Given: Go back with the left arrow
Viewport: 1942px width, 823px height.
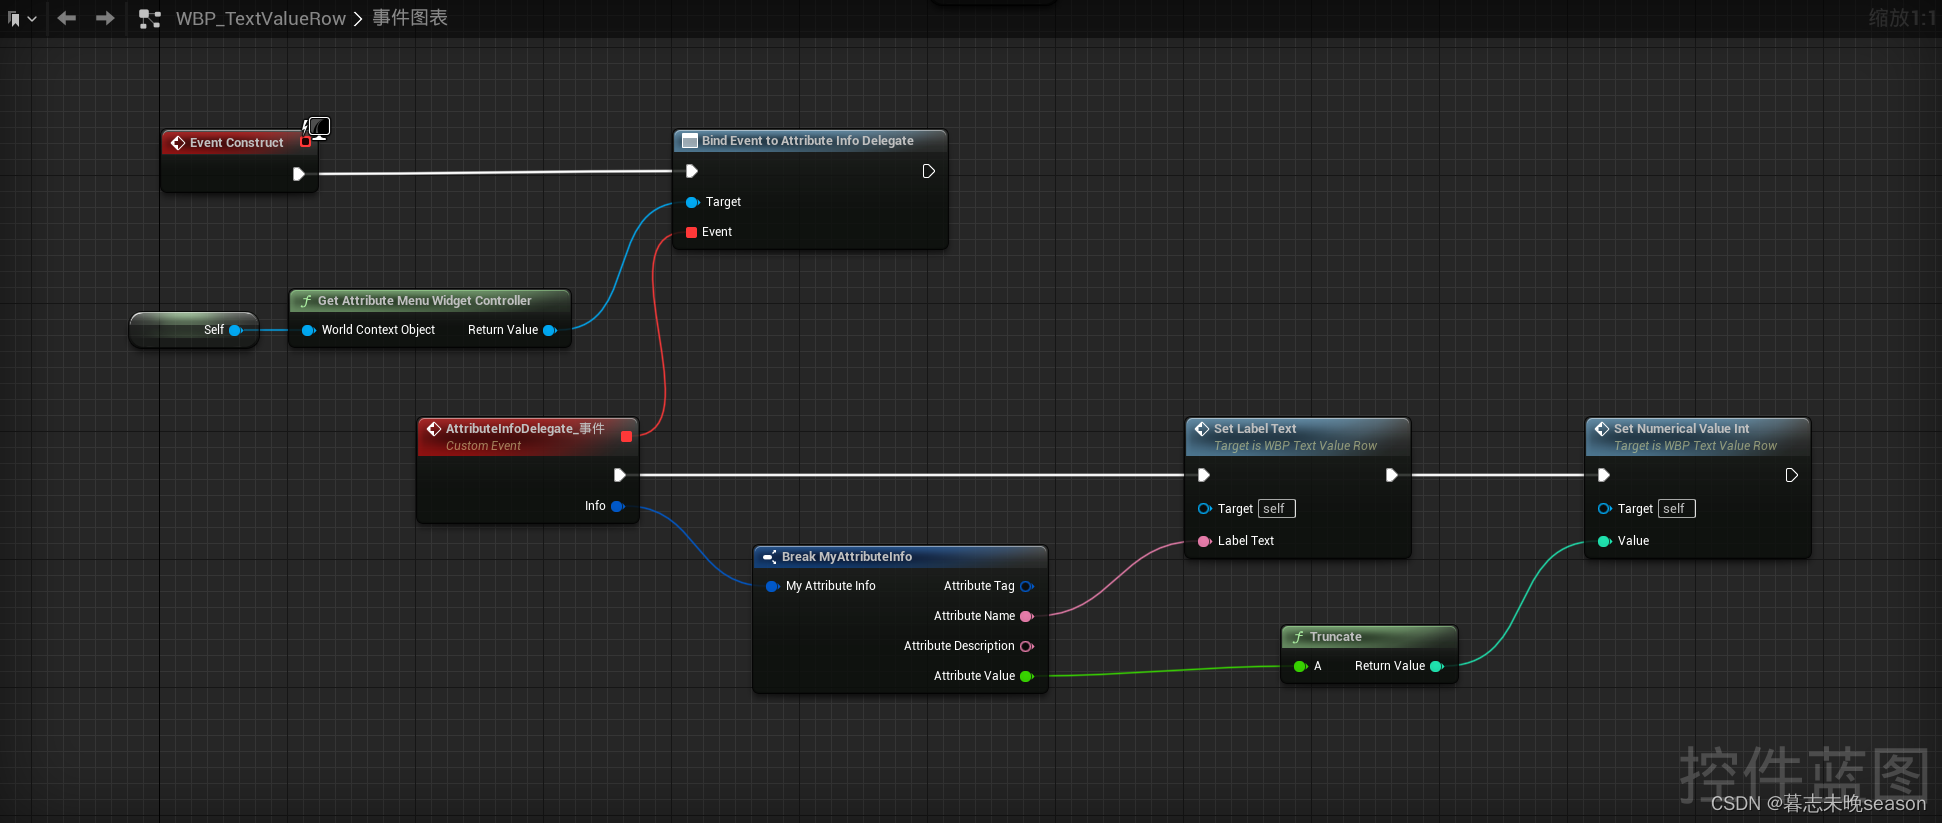Looking at the screenshot, I should tap(67, 18).
